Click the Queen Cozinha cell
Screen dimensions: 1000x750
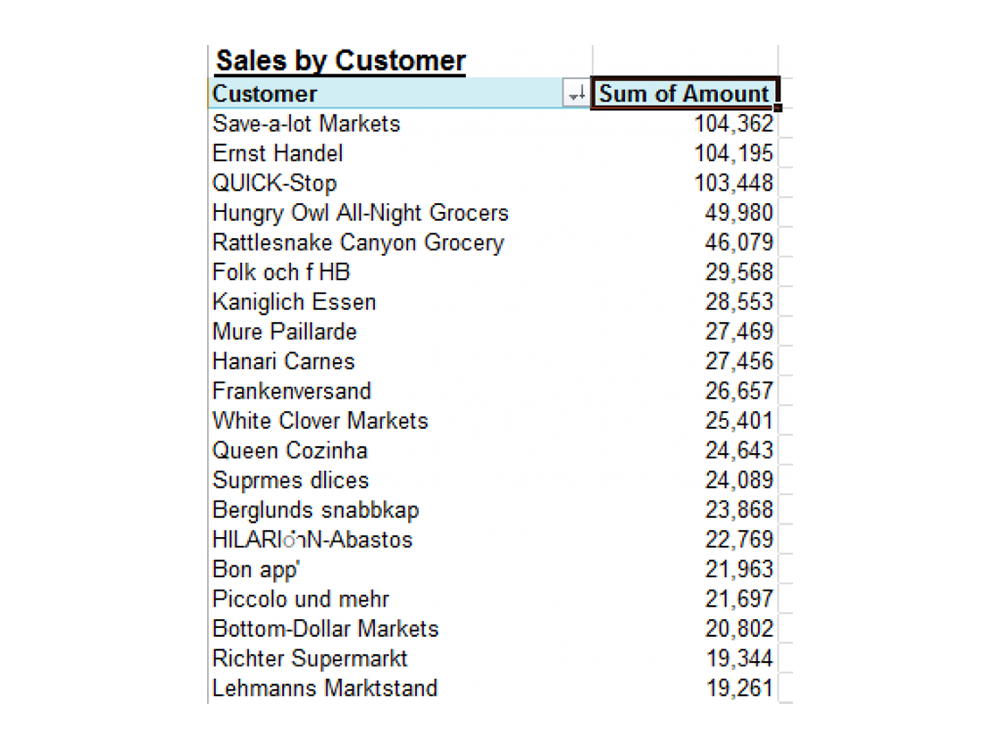pyautogui.click(x=290, y=451)
